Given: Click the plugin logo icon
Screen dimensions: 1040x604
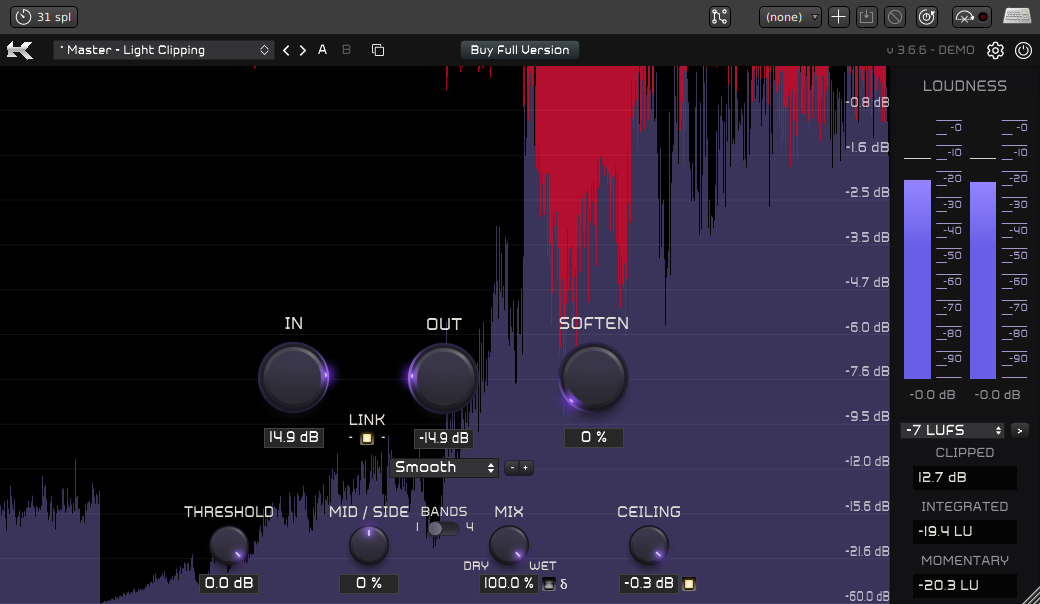Looking at the screenshot, I should click(20, 50).
